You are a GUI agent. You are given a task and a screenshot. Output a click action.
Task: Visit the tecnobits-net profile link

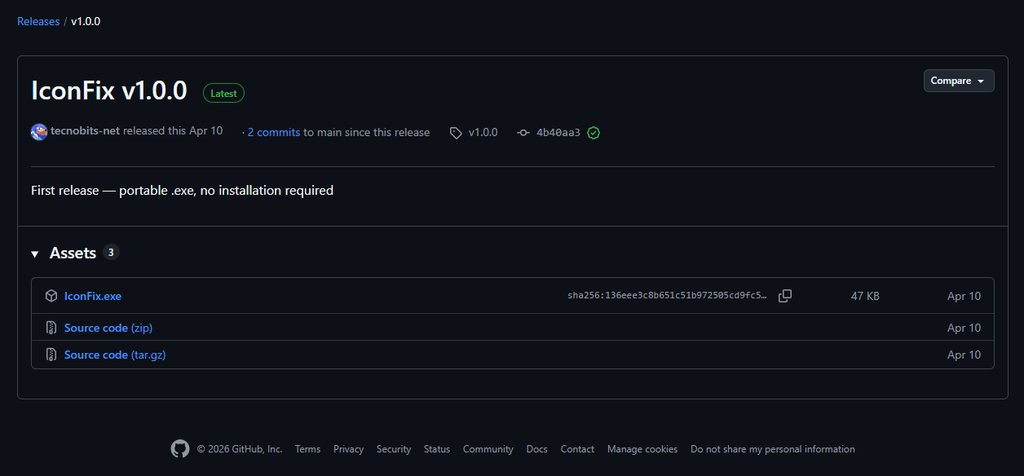(85, 131)
